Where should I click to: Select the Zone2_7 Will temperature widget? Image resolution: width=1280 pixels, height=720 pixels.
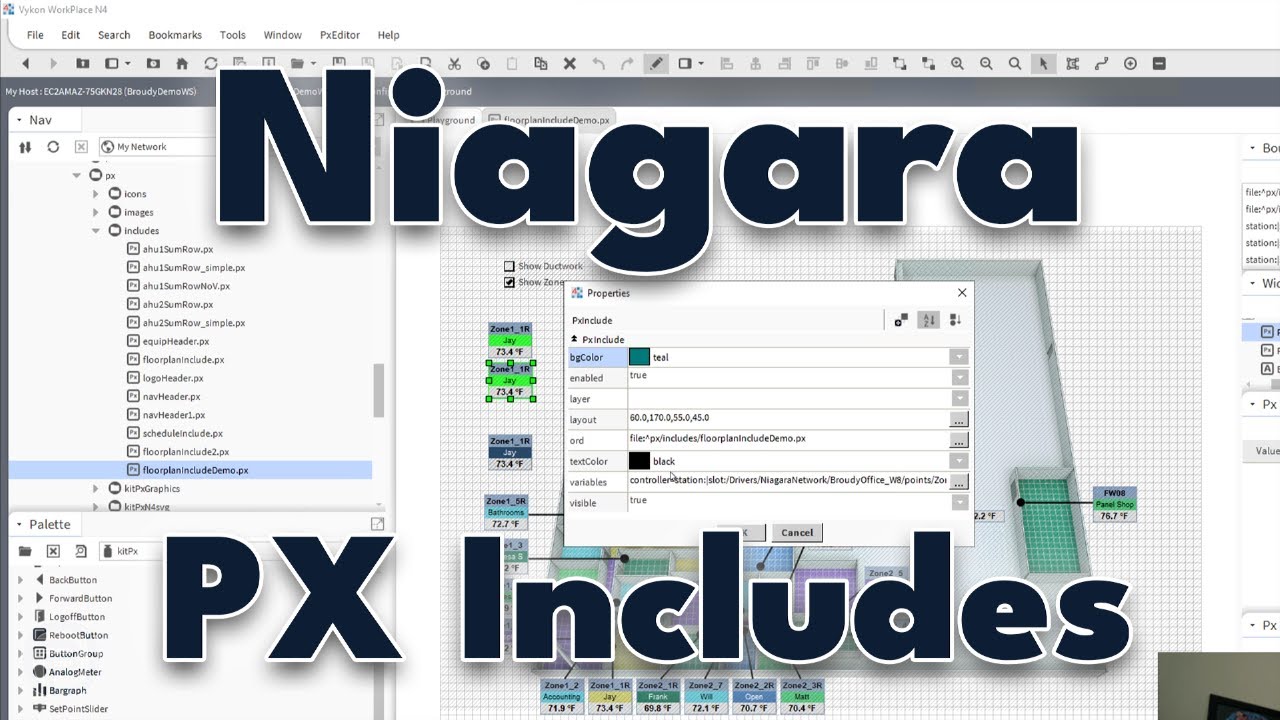point(705,697)
